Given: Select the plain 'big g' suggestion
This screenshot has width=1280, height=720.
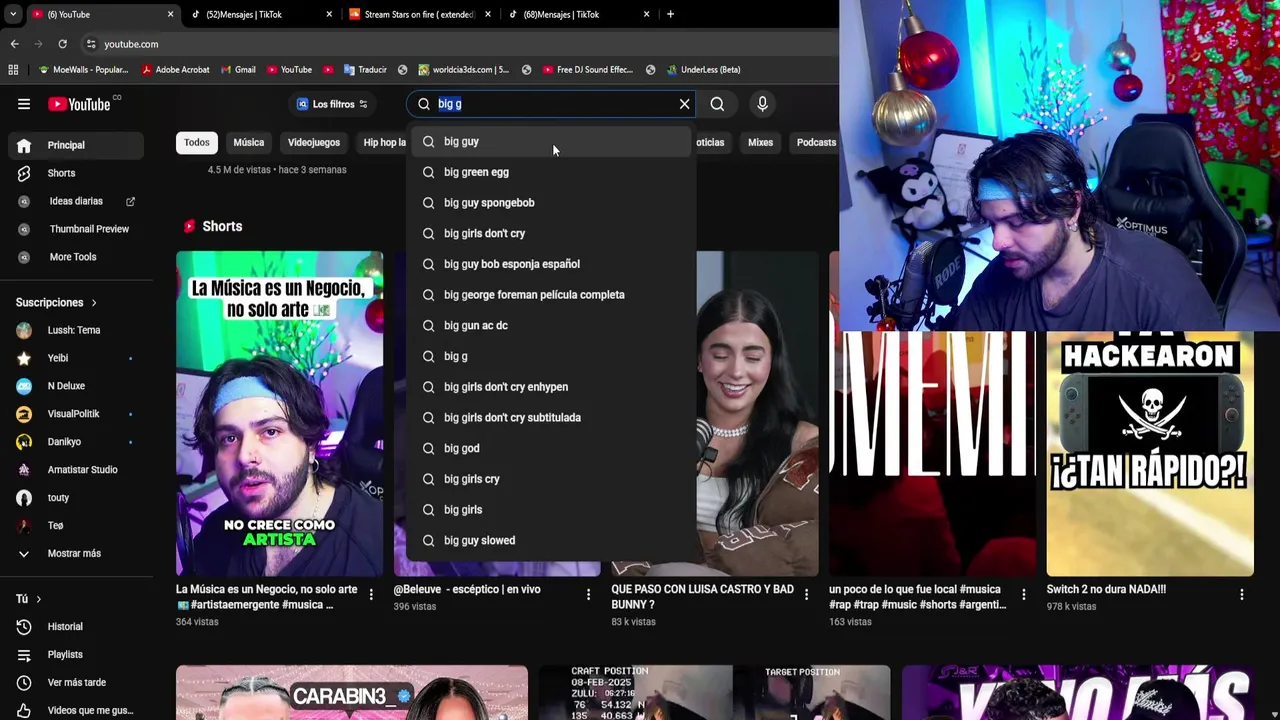Looking at the screenshot, I should [x=551, y=356].
